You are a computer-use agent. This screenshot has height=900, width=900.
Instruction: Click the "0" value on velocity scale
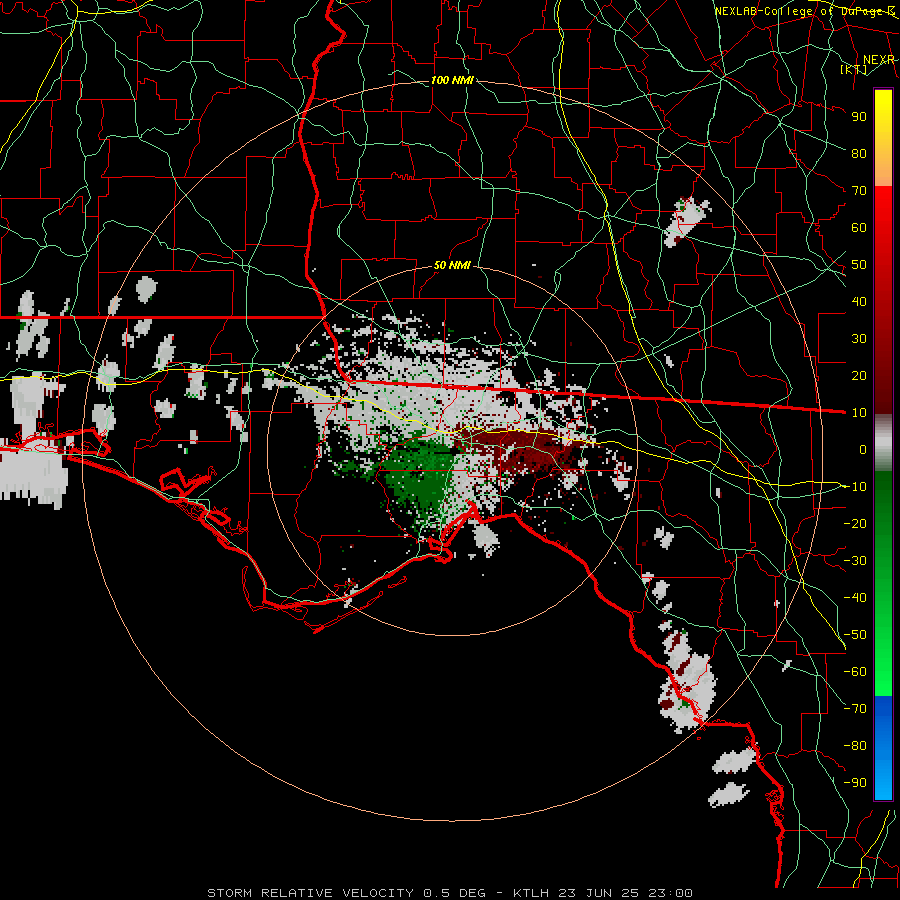[x=863, y=449]
